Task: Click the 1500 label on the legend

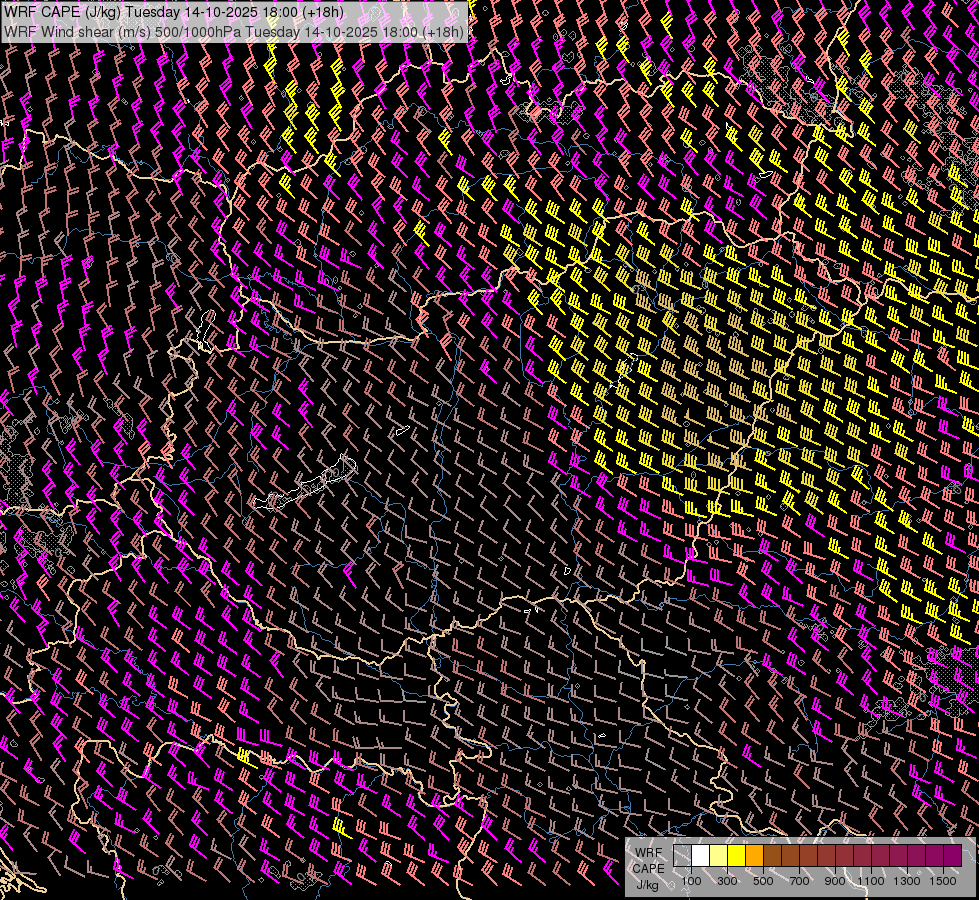Action: coord(943,881)
